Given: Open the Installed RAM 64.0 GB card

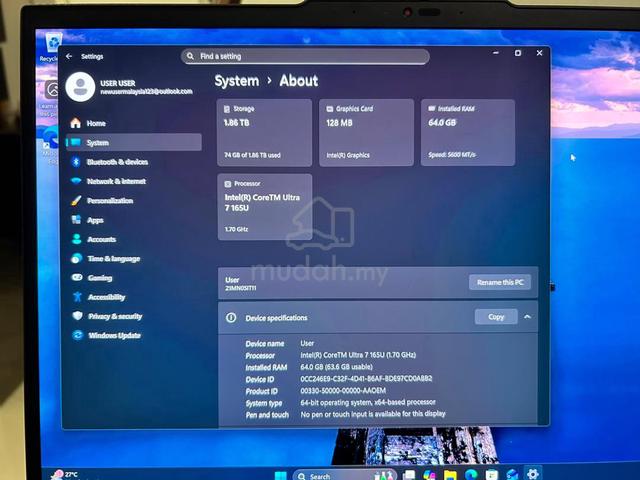Looking at the screenshot, I should pyautogui.click(x=468, y=133).
